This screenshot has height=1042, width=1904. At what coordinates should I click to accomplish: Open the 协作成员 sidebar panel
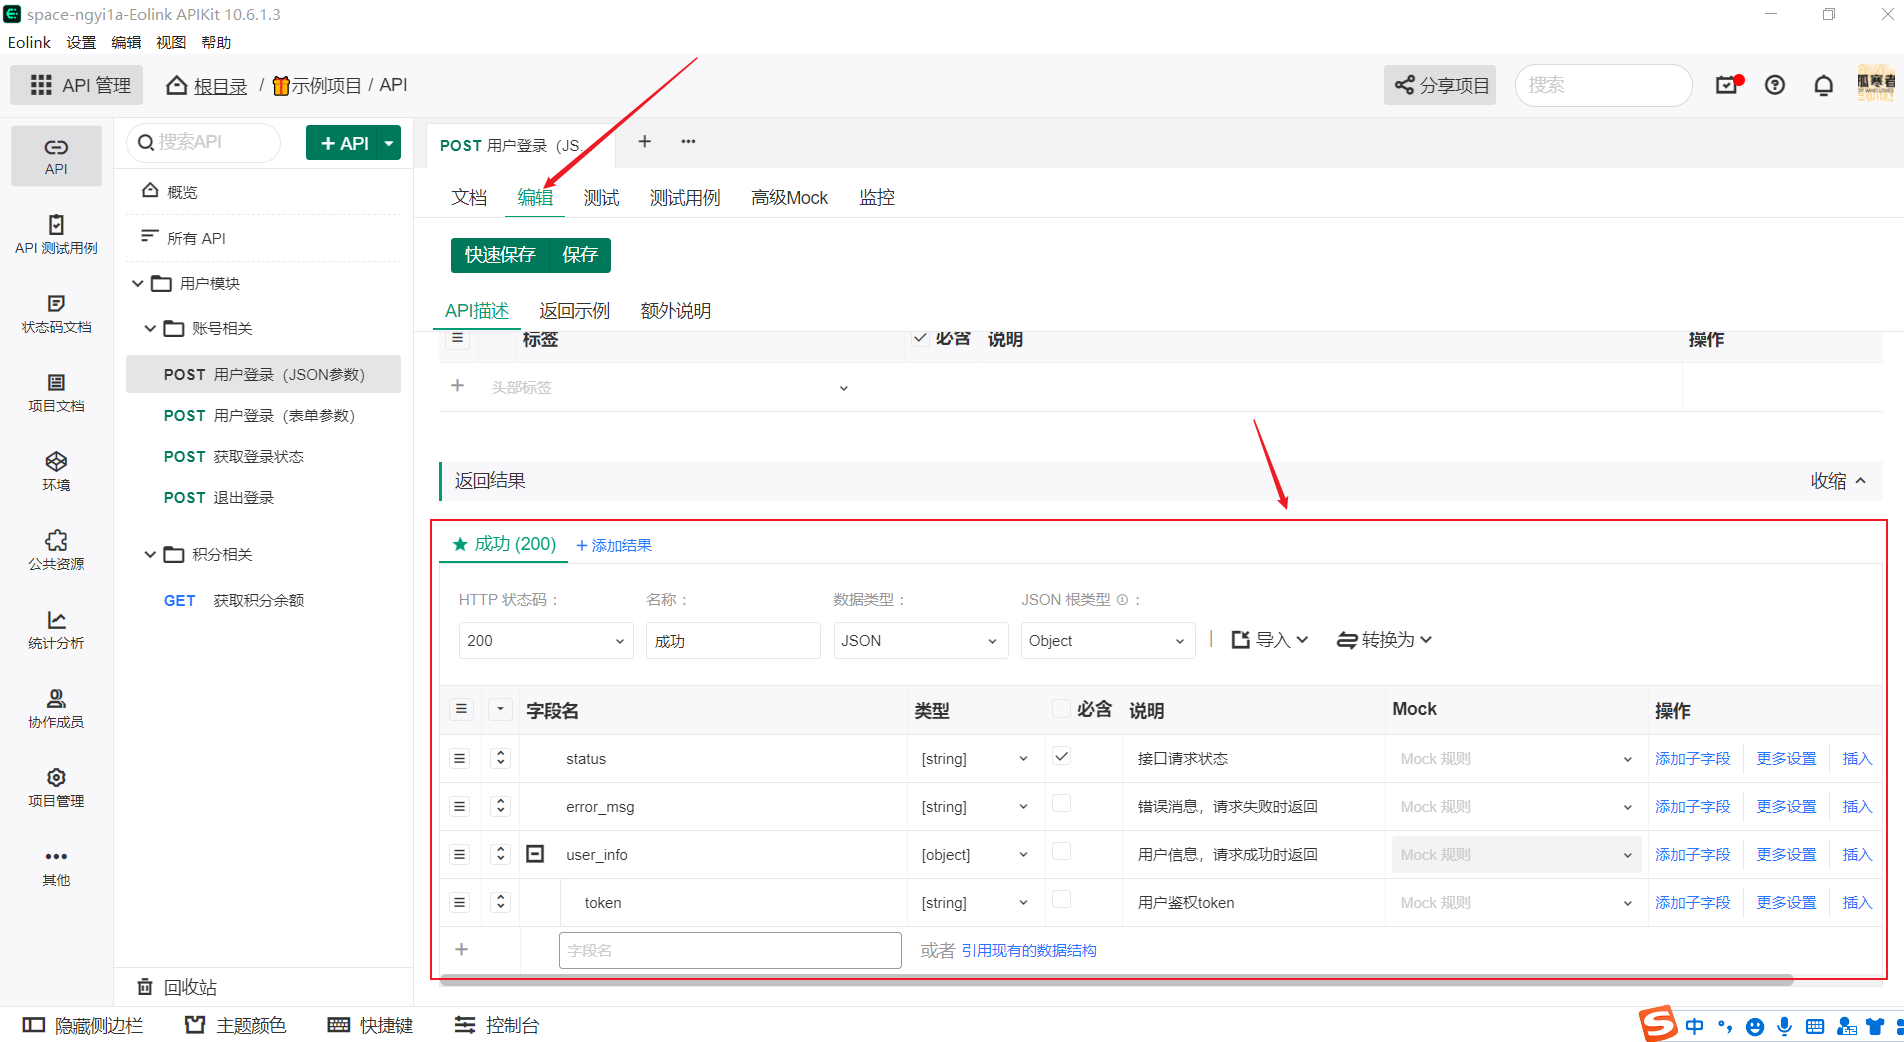(x=56, y=709)
